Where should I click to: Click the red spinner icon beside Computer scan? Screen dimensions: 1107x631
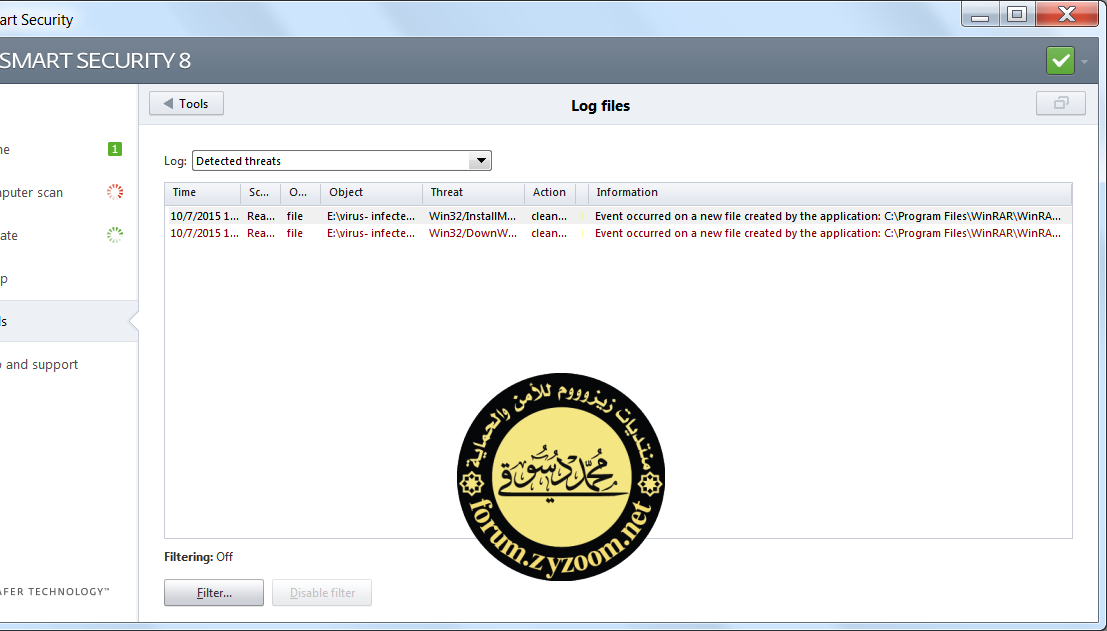(115, 192)
